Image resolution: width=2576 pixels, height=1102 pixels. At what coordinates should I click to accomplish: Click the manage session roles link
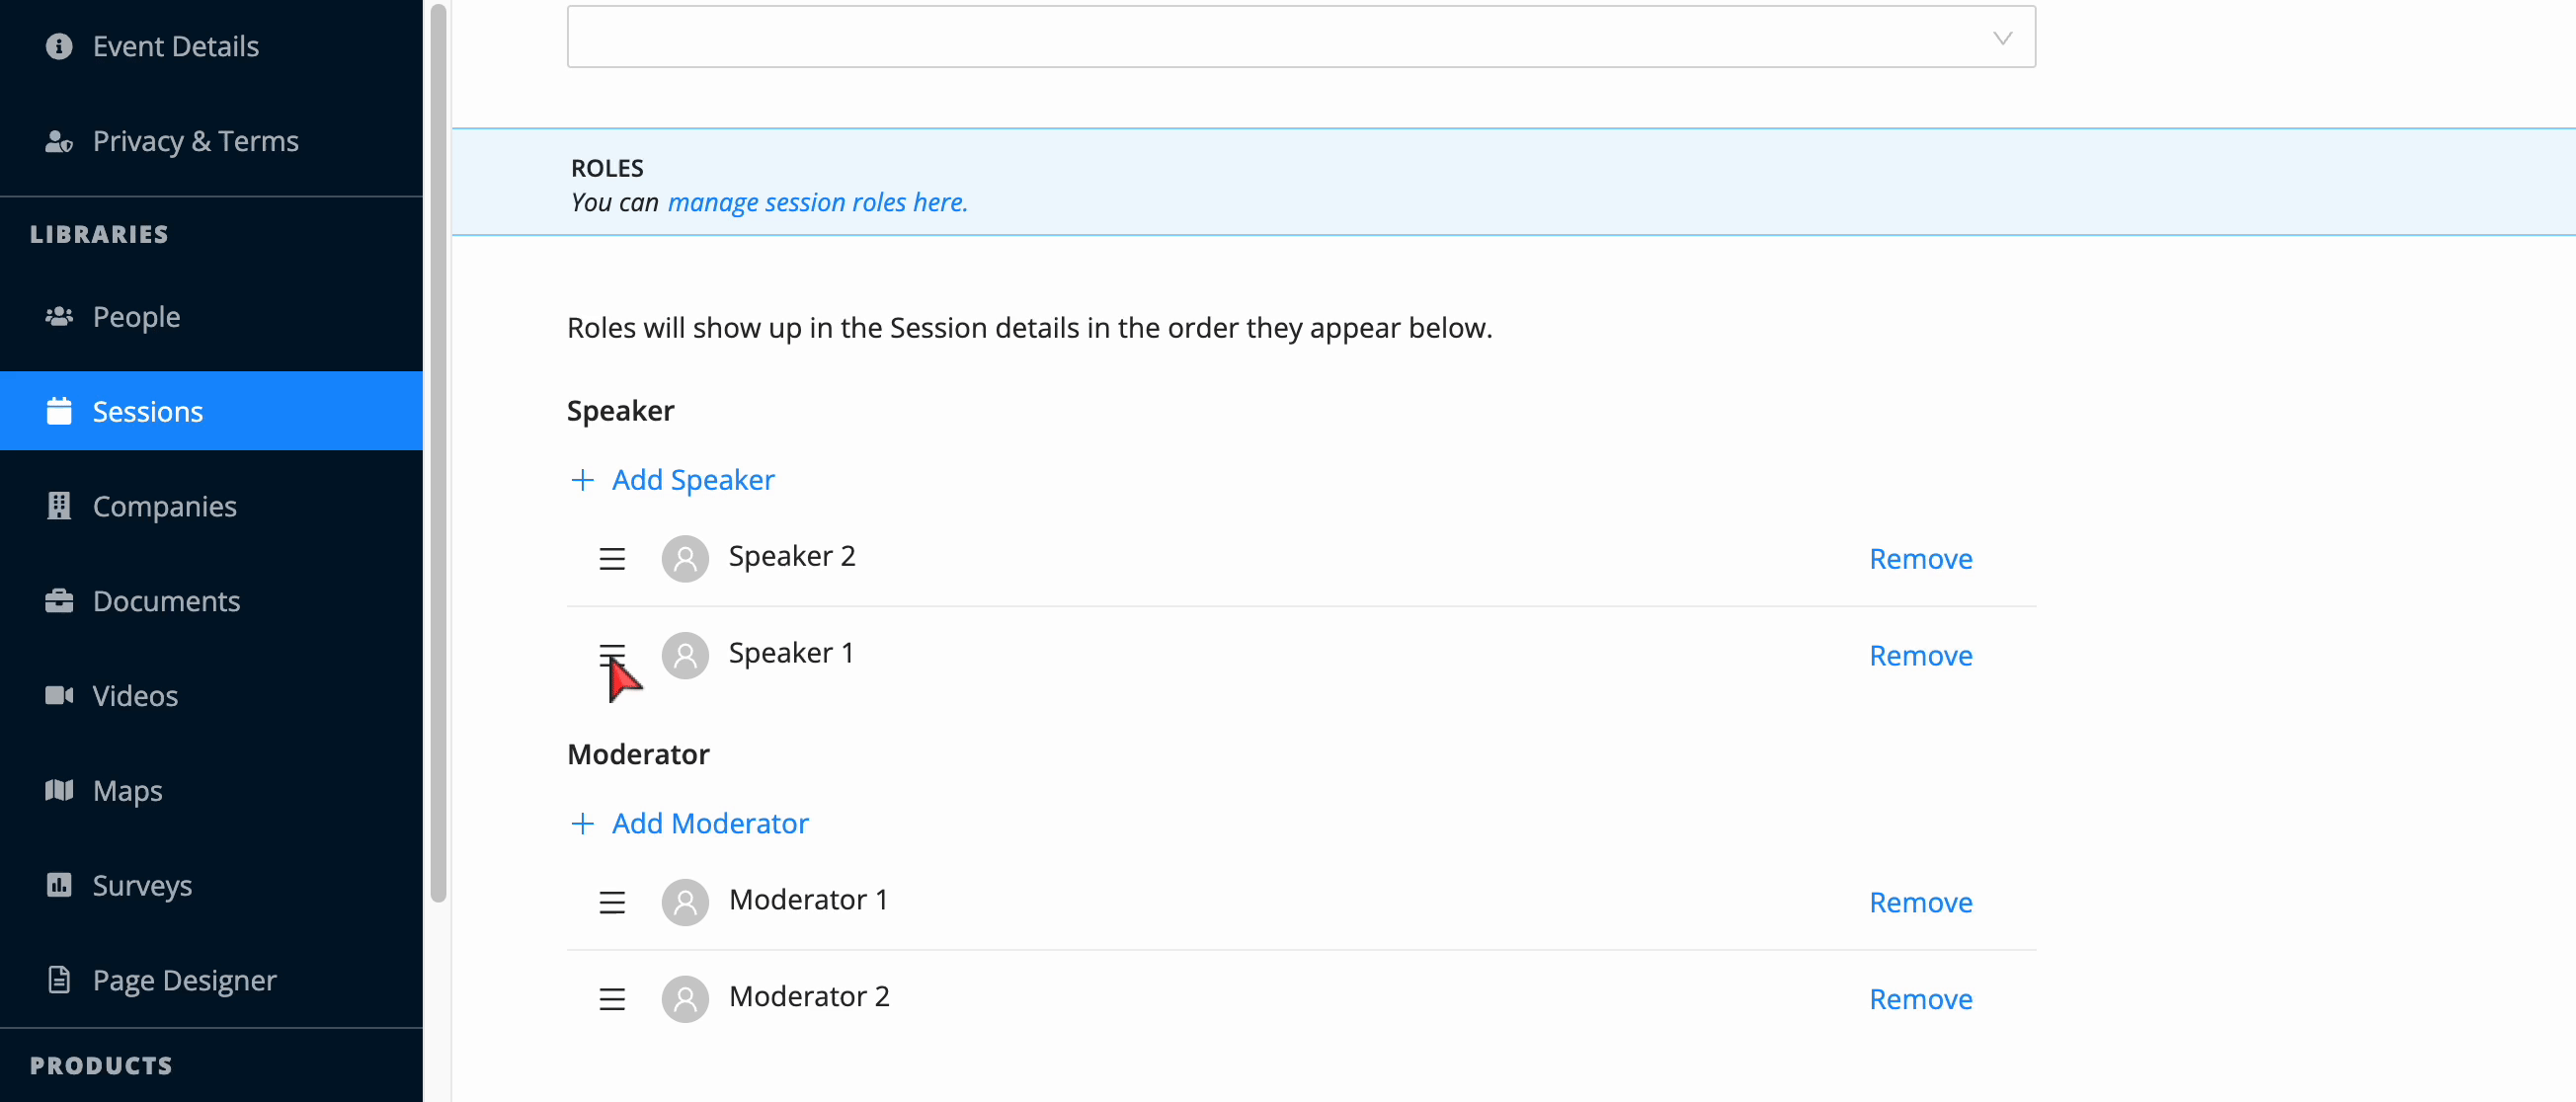click(x=817, y=202)
